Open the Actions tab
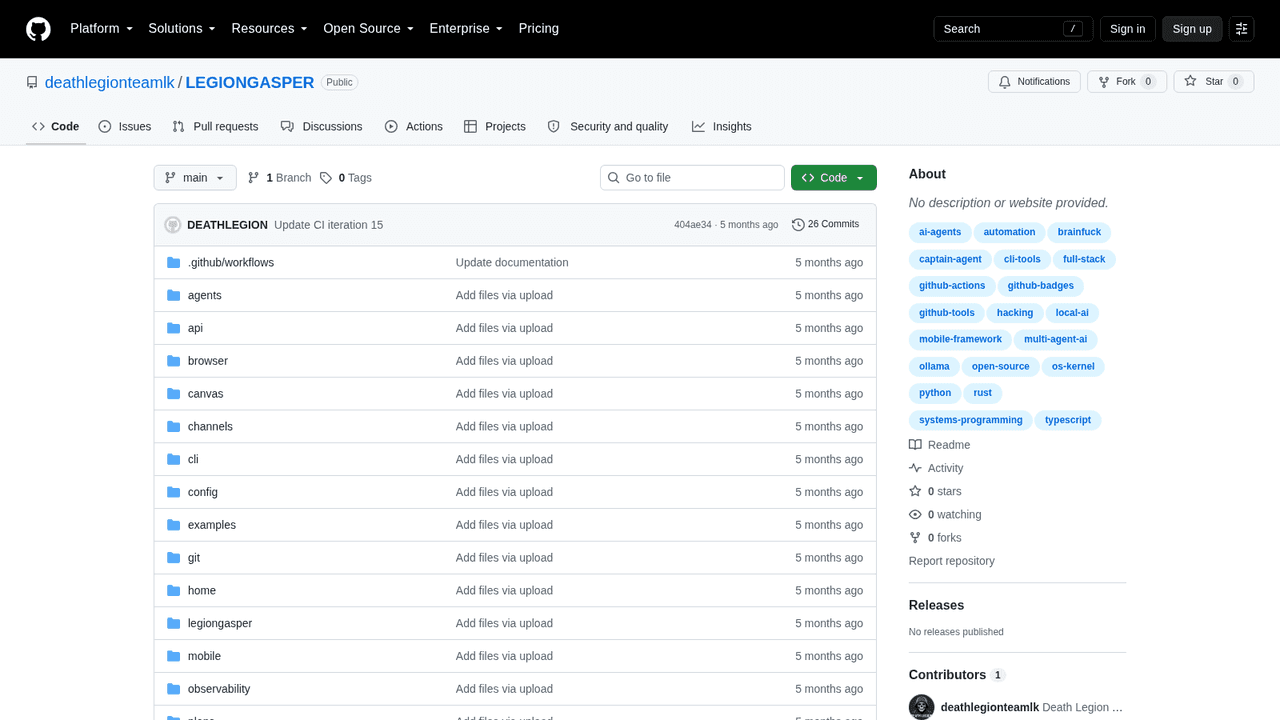Image resolution: width=1280 pixels, height=720 pixels. tap(414, 127)
